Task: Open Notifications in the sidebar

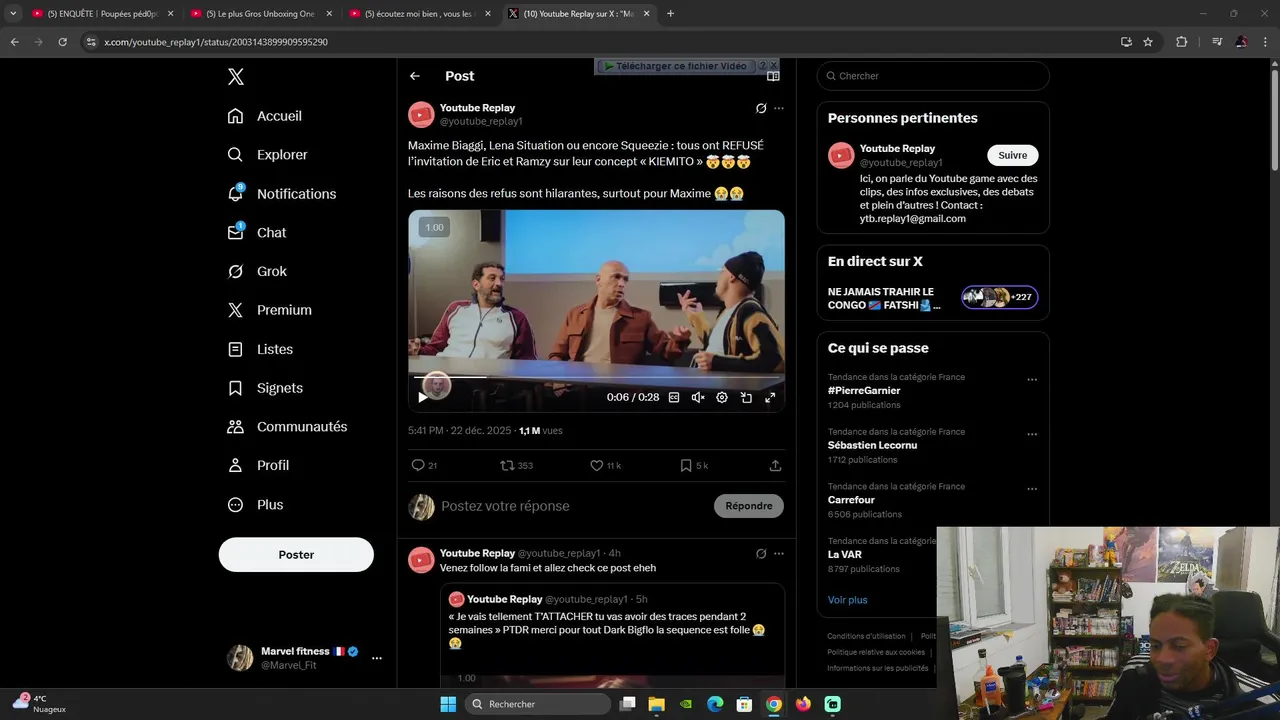Action: click(282, 194)
